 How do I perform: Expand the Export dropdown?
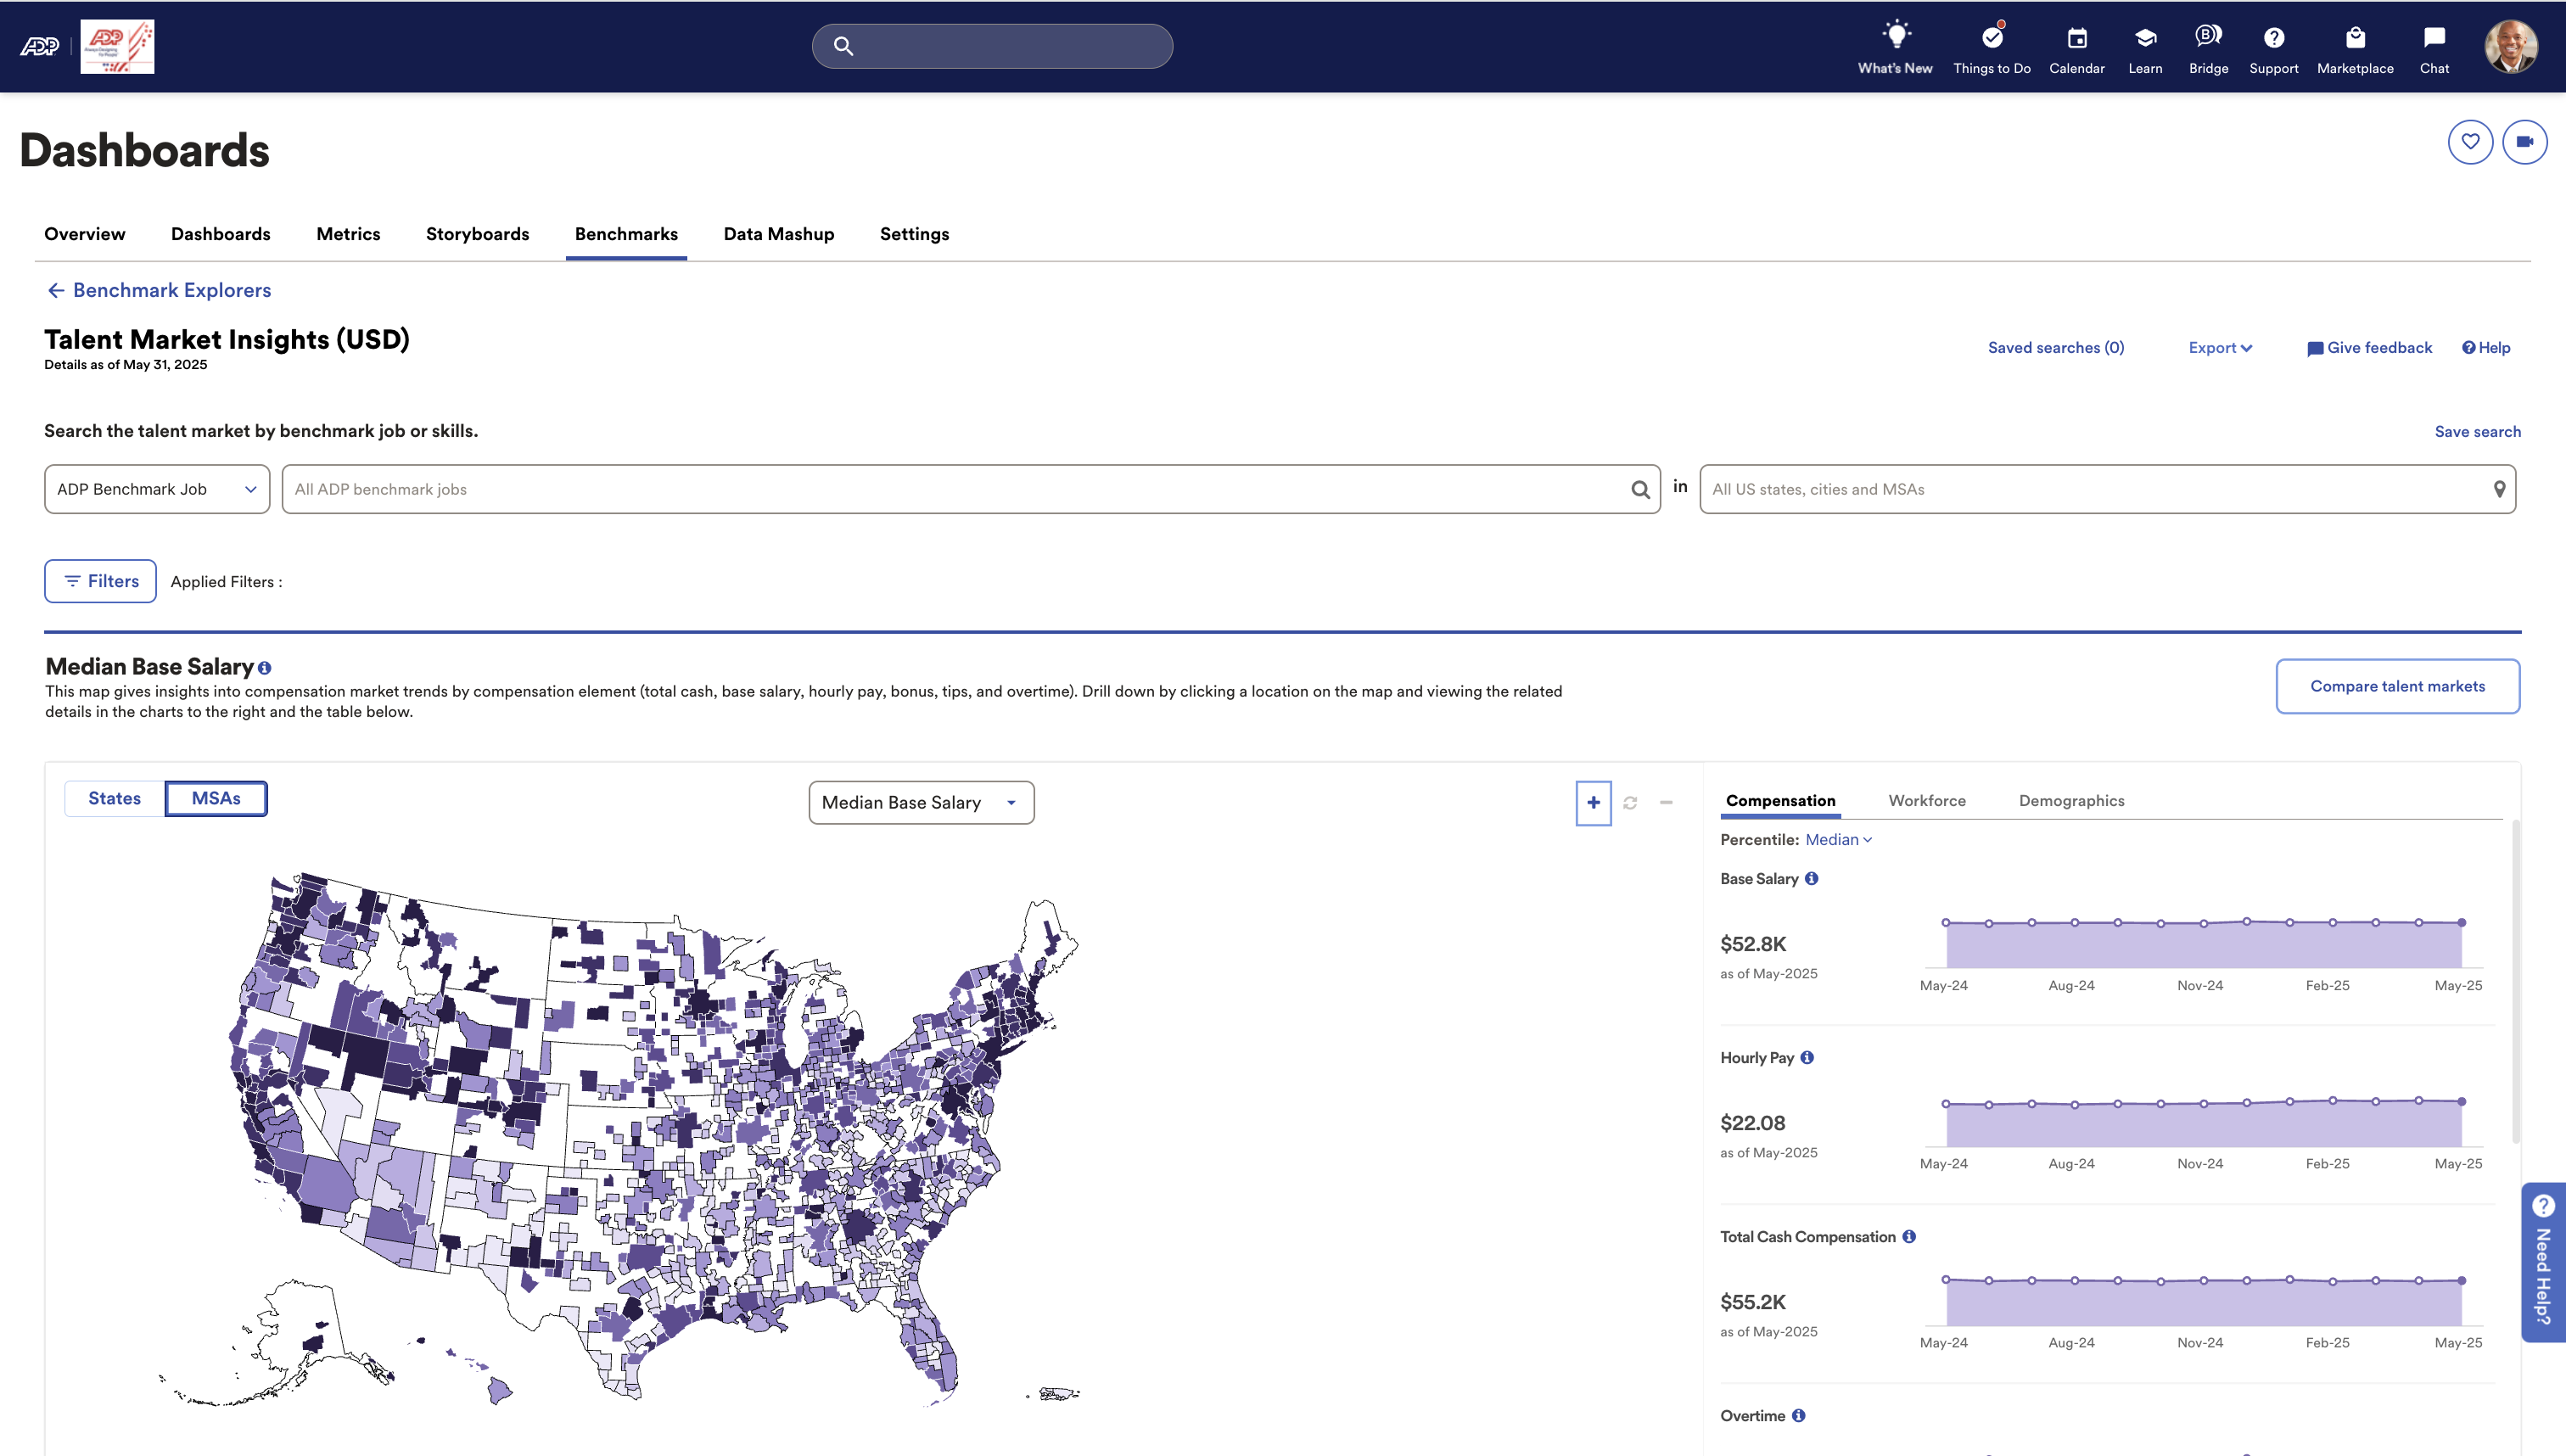coord(2219,347)
